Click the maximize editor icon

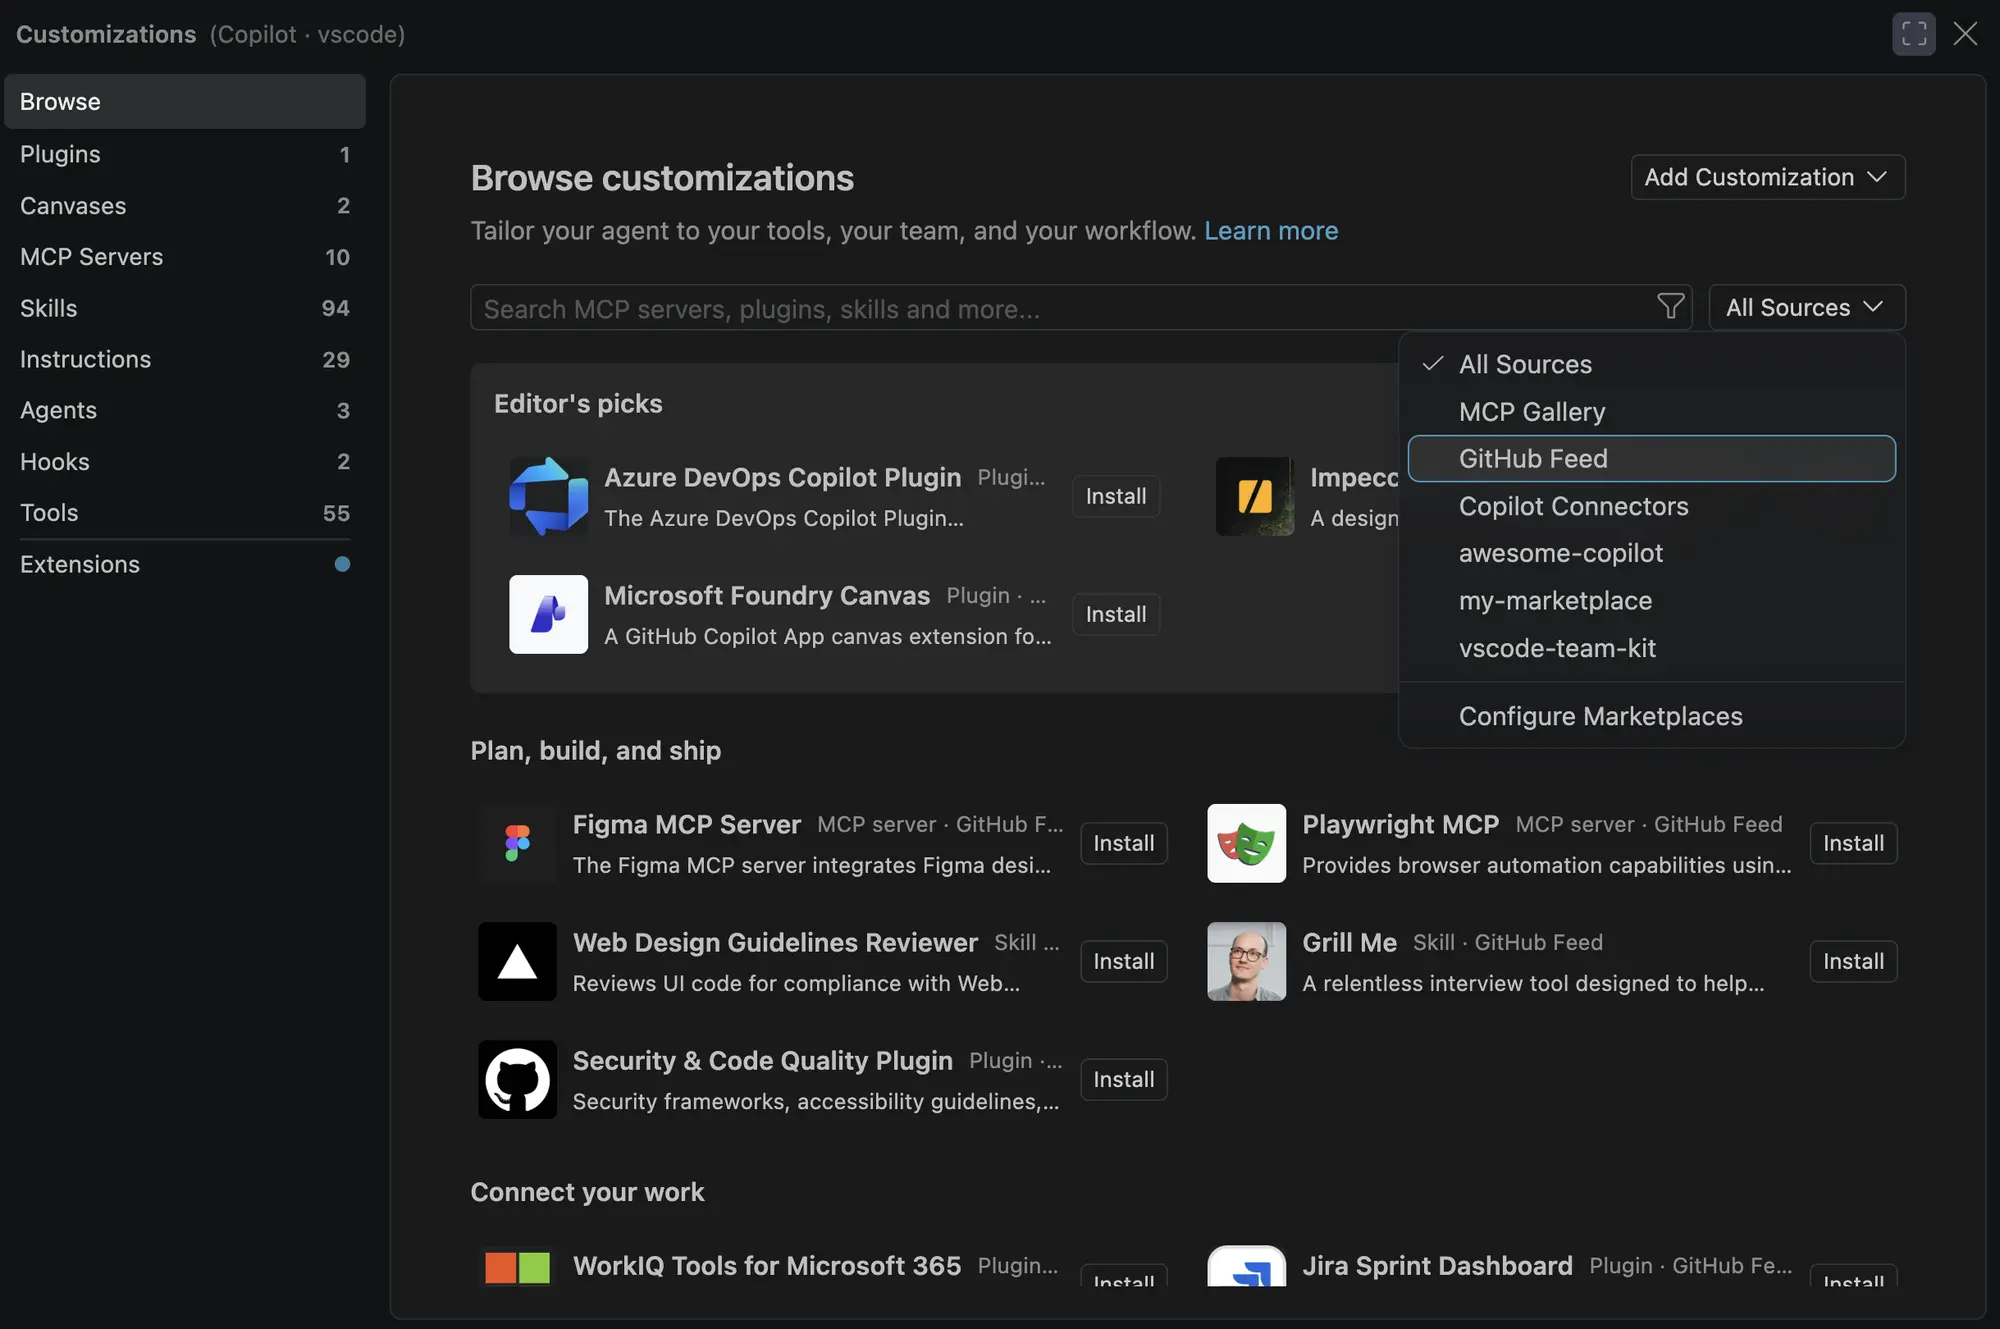[x=1913, y=34]
